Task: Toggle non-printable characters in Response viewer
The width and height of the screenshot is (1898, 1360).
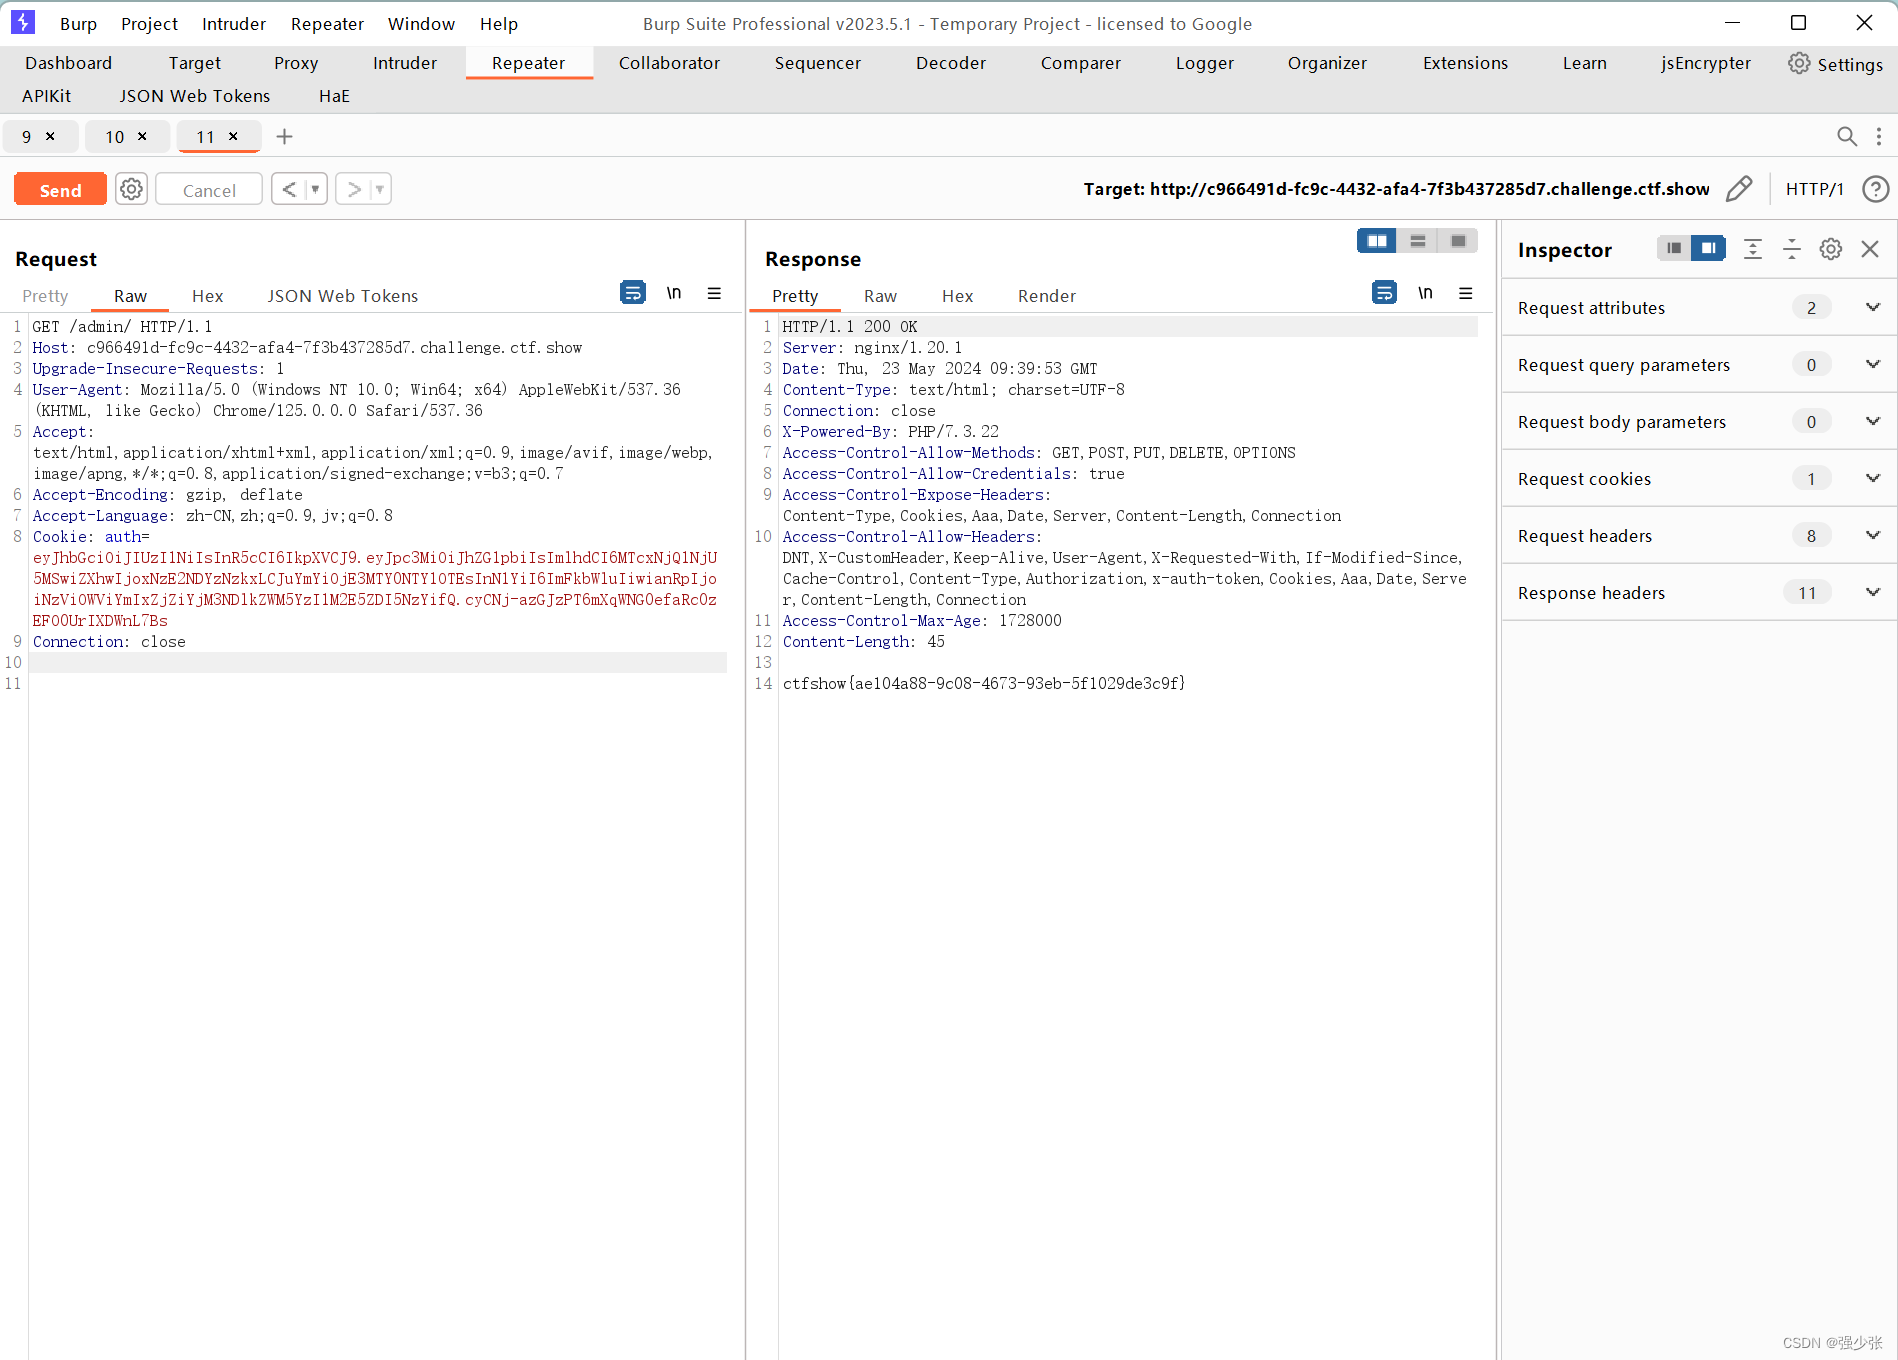Action: (1425, 292)
